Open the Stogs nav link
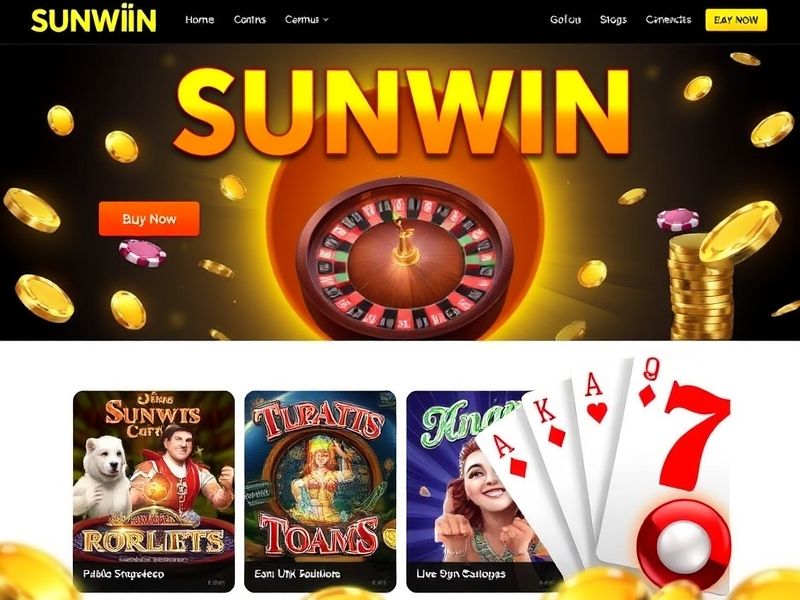800x600 pixels. [x=613, y=20]
